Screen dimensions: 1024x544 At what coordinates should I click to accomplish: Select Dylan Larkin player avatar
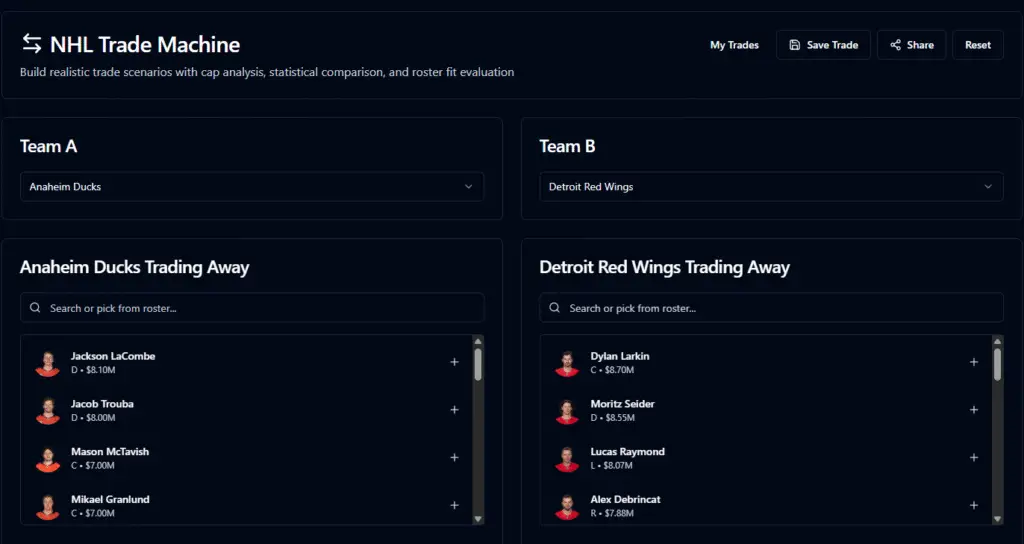567,363
